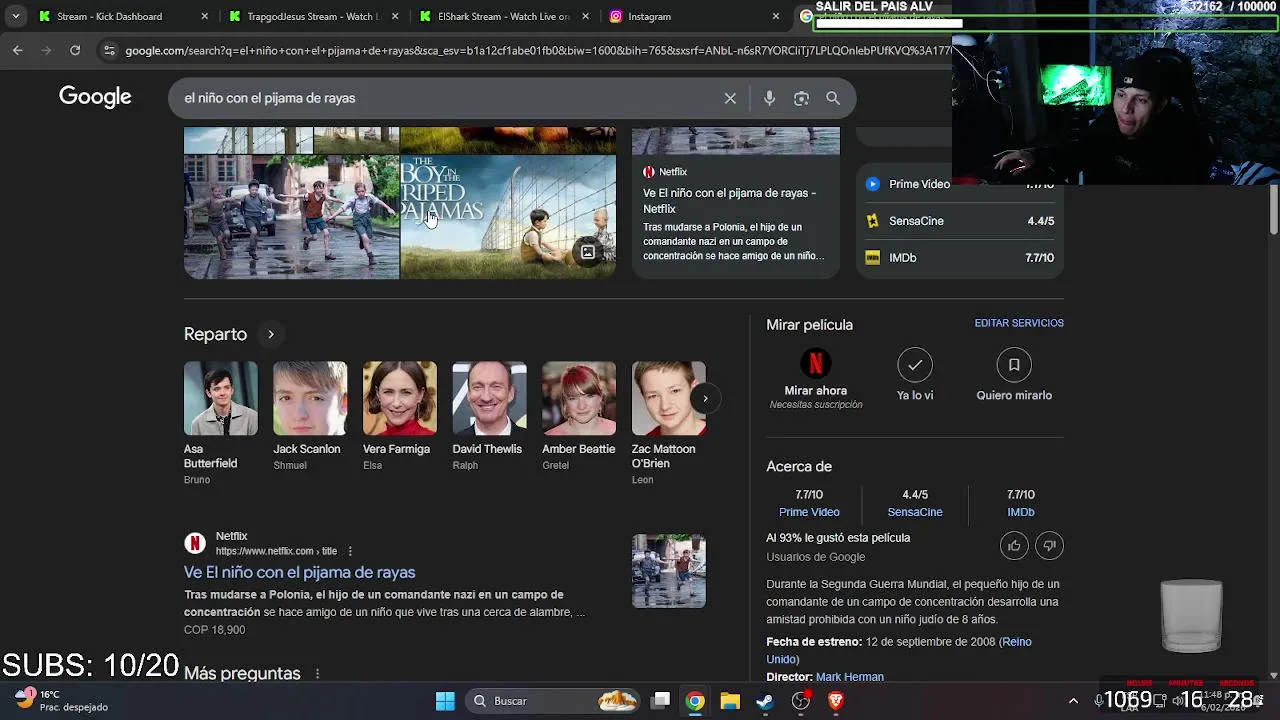Go back with browser back arrow

(18, 50)
